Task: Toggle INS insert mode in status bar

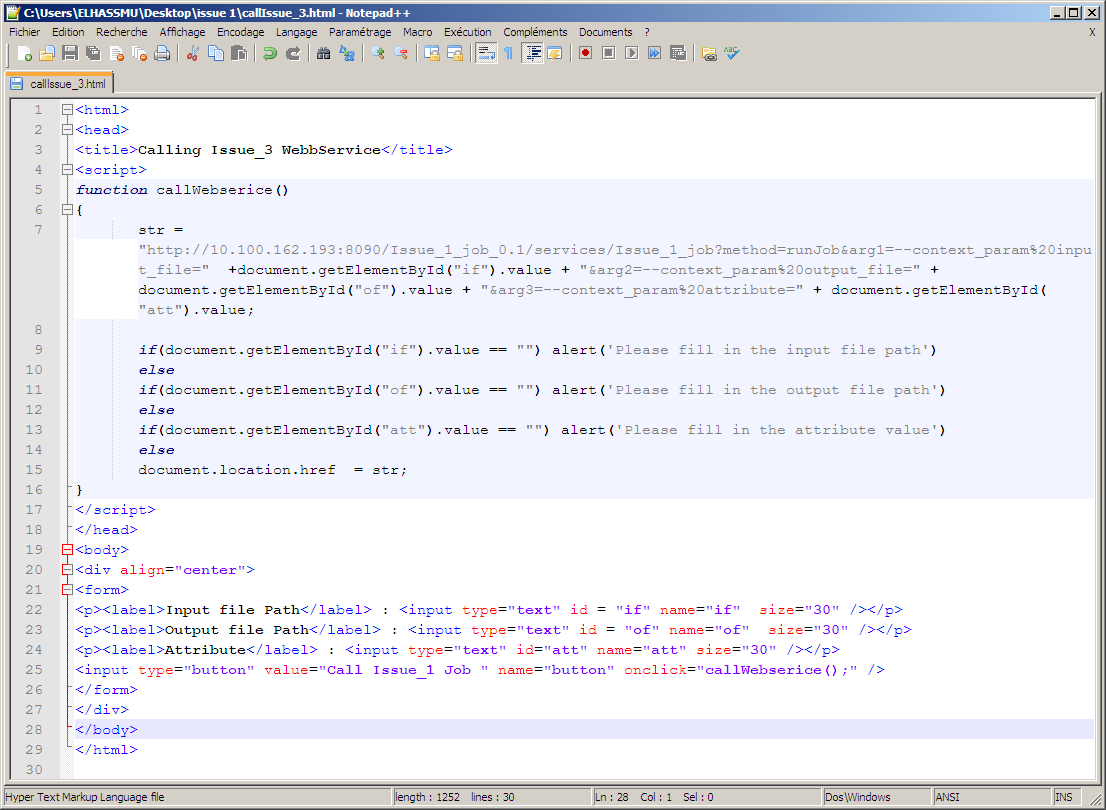Action: [1063, 797]
